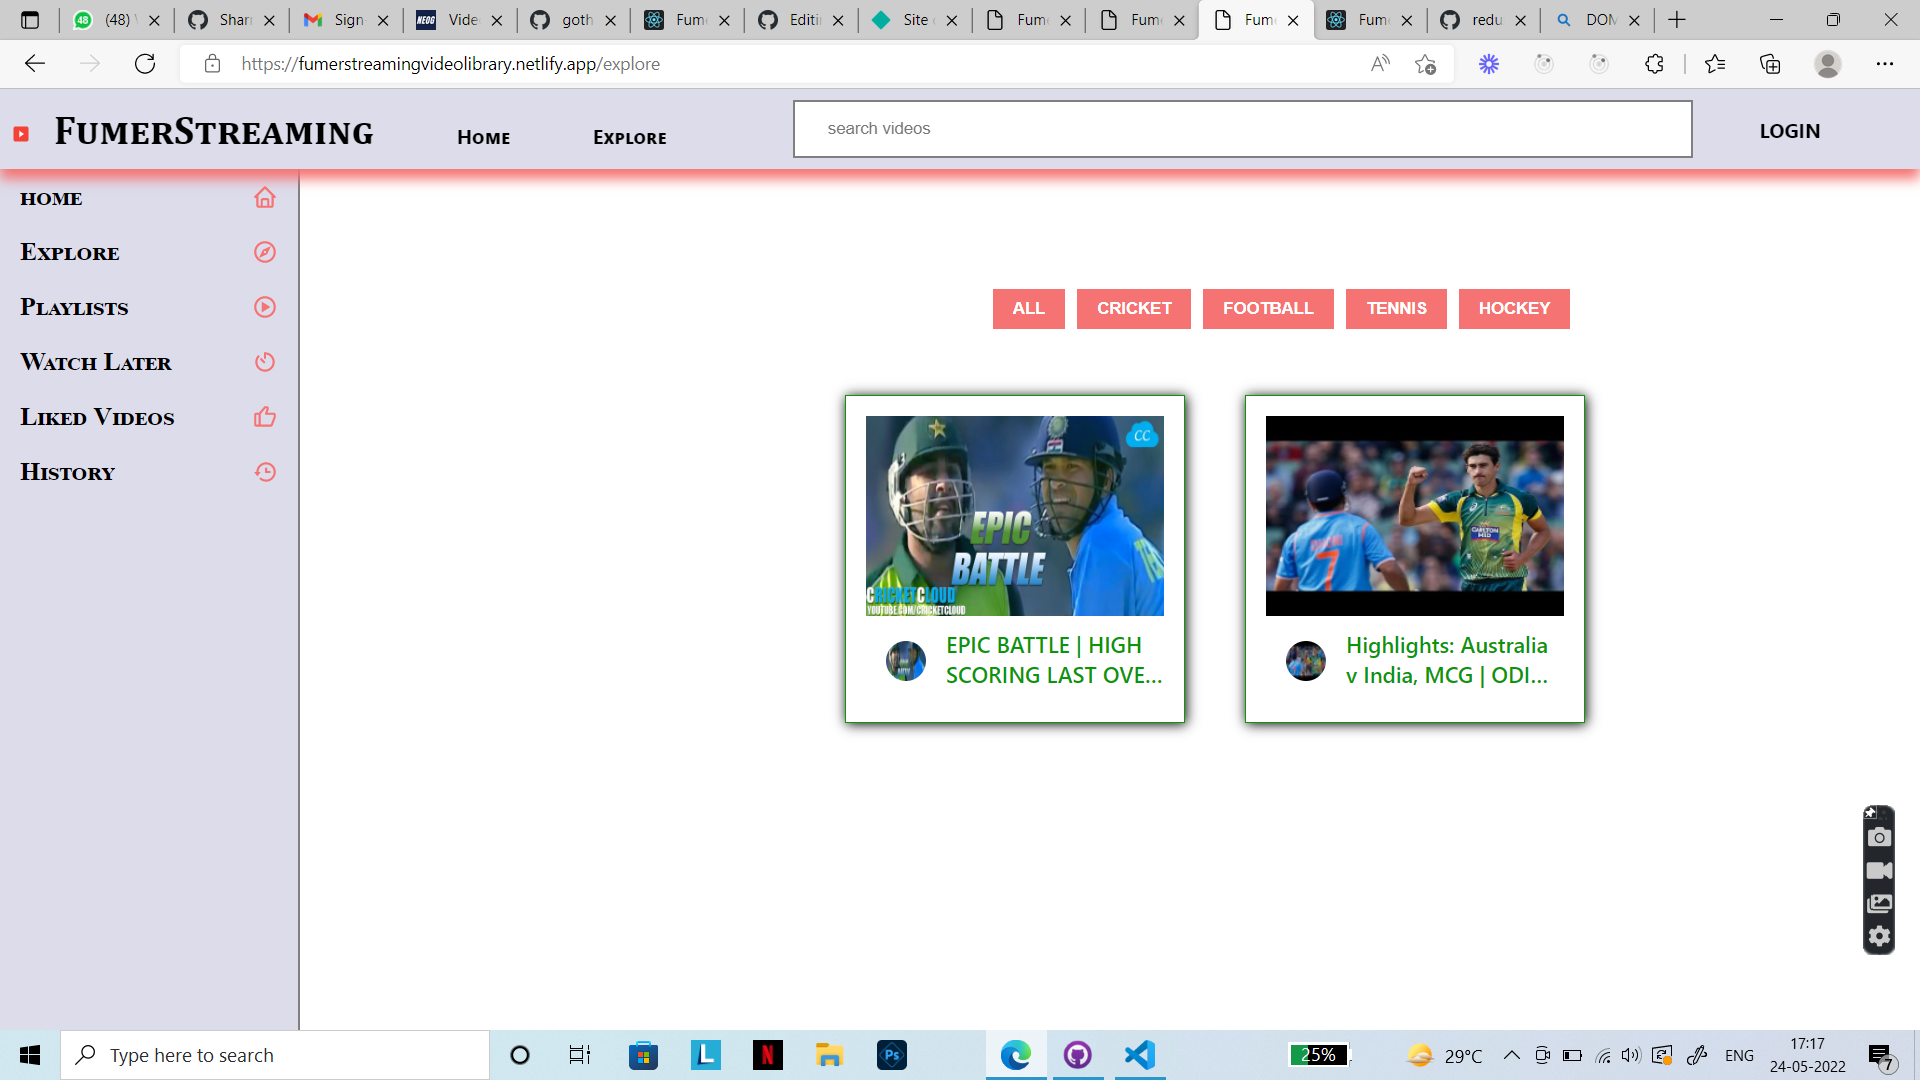1920x1080 pixels.
Task: Click the Watch Later clock icon
Action: click(264, 362)
